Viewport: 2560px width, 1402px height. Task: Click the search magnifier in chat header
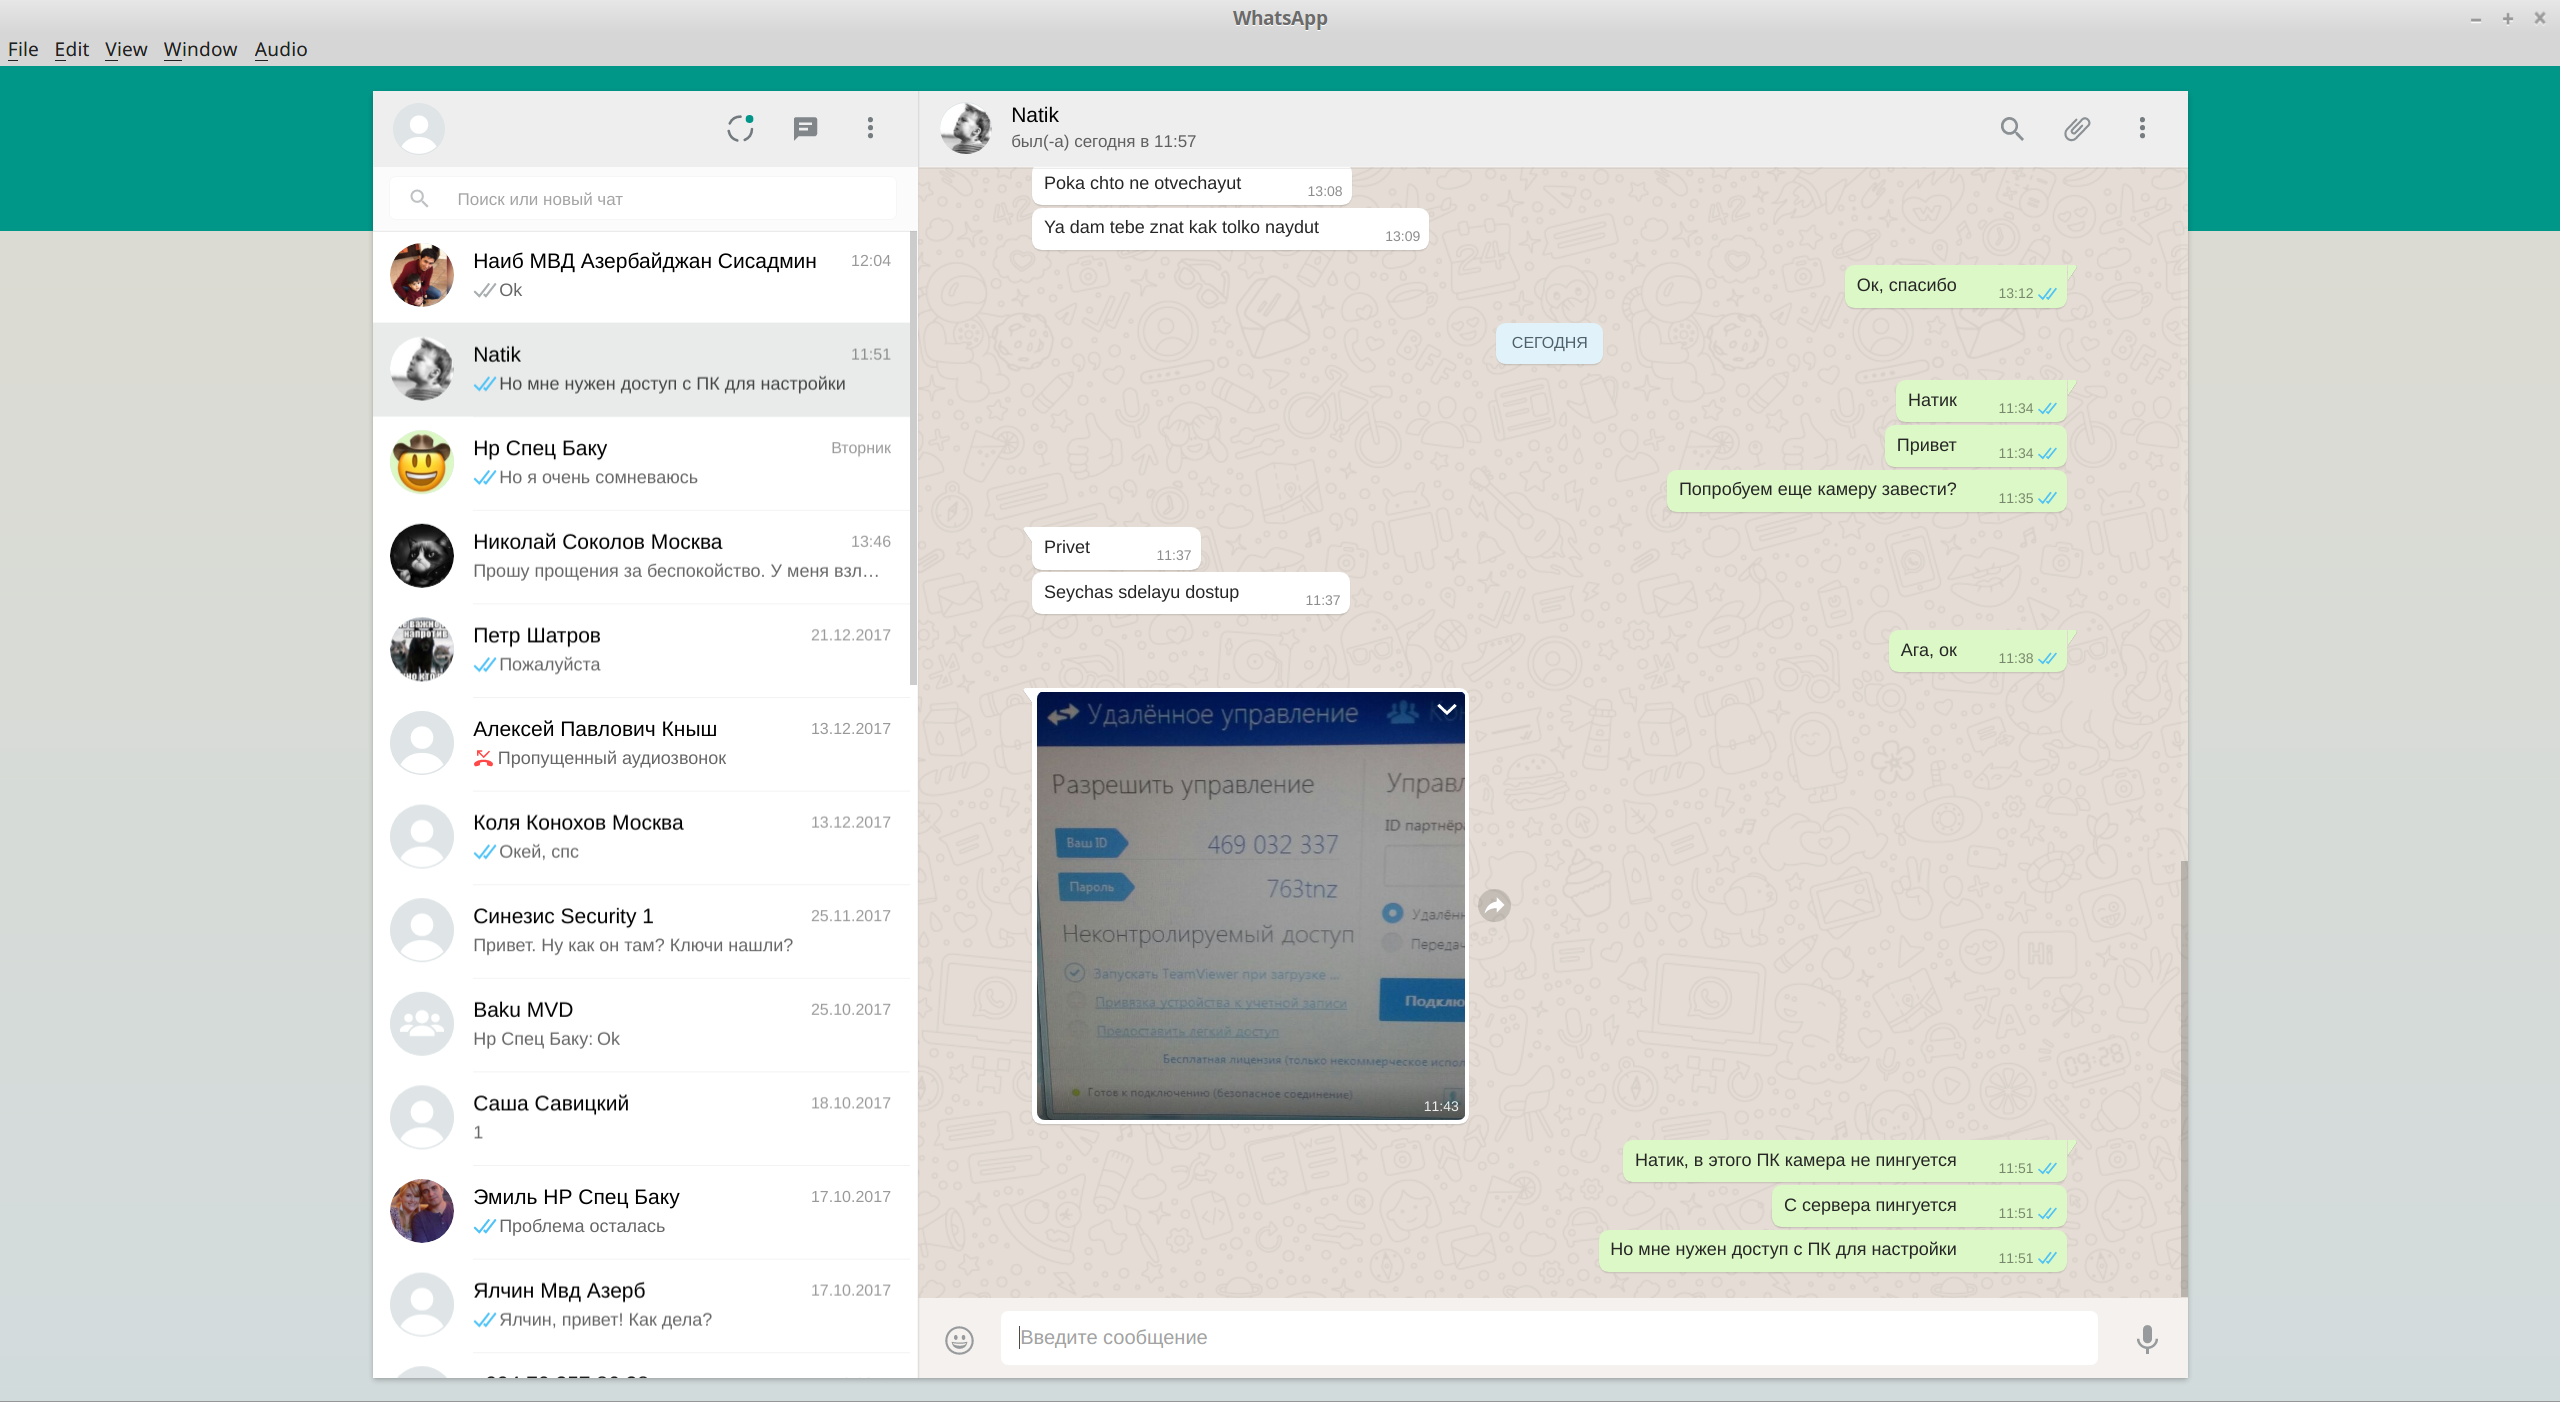(2012, 128)
